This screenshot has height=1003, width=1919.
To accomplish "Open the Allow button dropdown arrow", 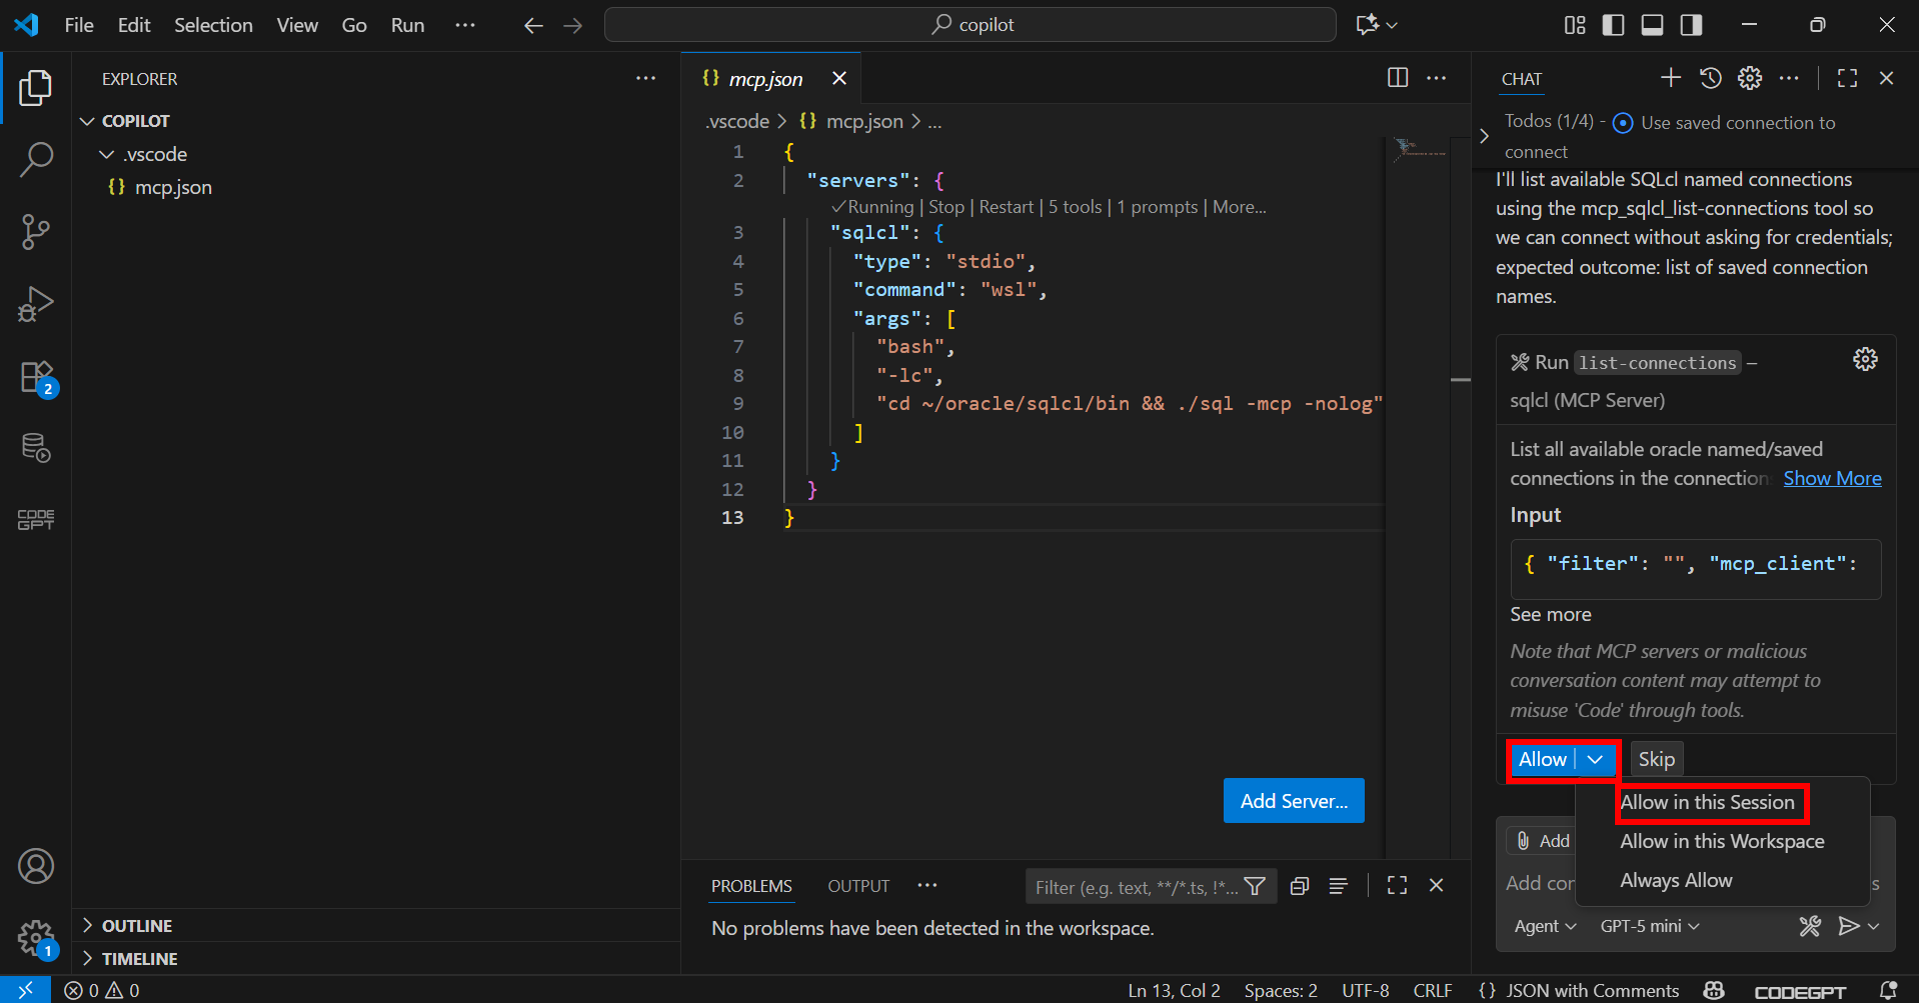I will coord(1596,760).
